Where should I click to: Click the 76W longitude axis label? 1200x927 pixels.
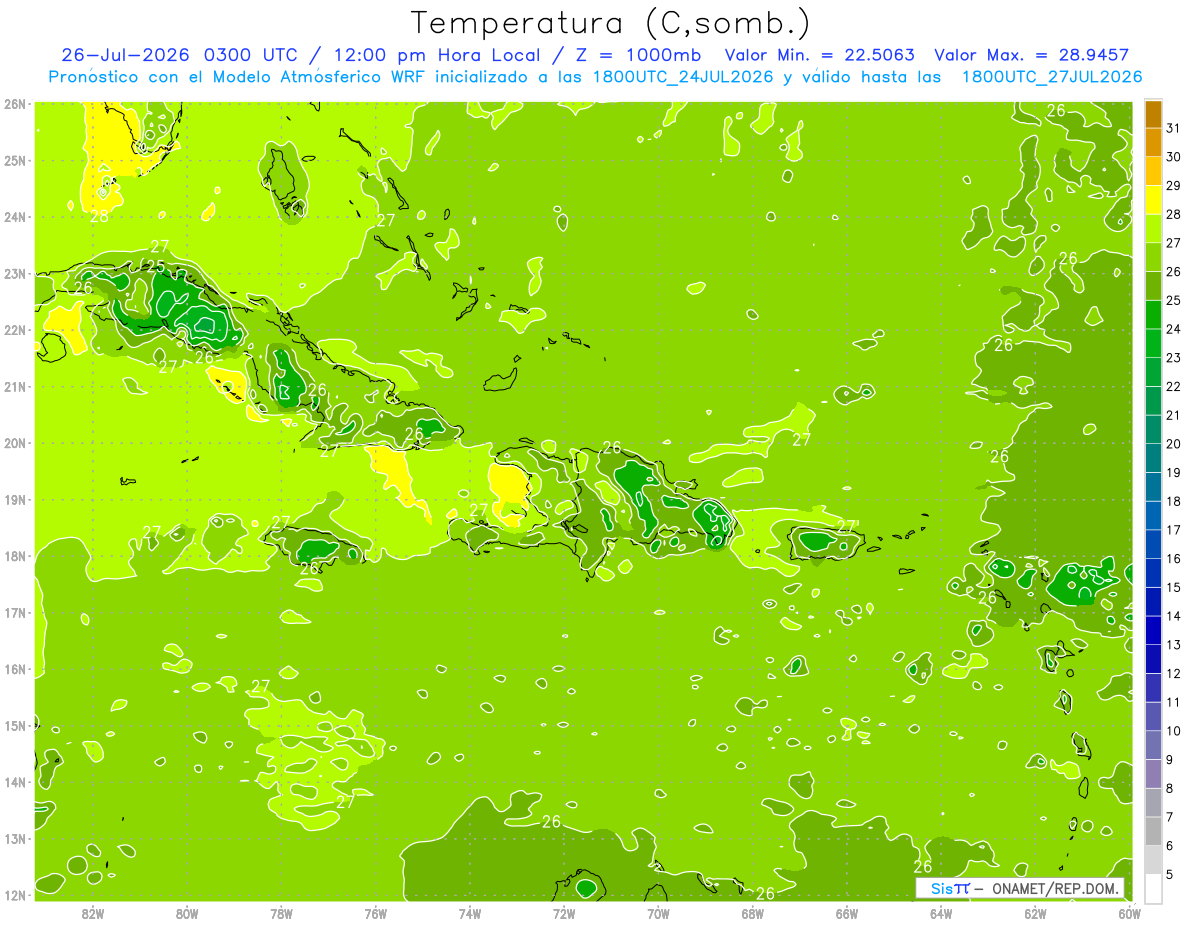(x=376, y=913)
